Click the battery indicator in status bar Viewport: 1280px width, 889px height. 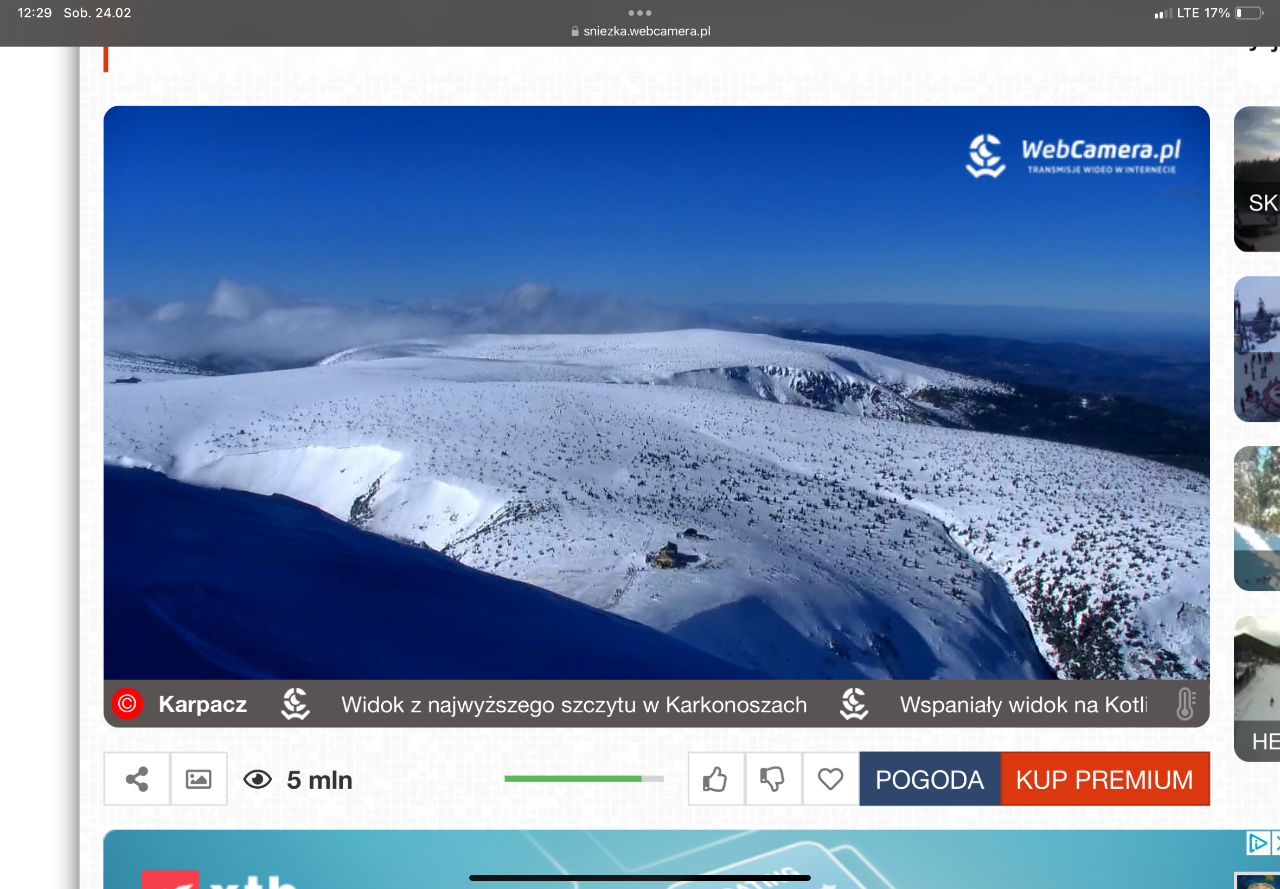click(1249, 13)
